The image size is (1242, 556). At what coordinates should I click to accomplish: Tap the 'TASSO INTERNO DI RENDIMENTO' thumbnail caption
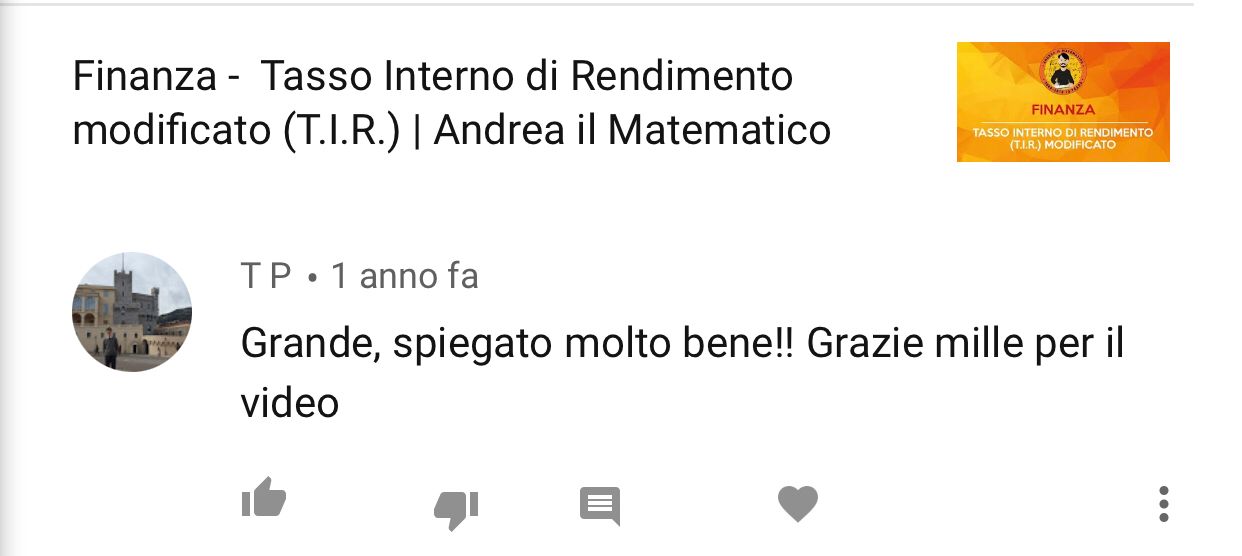[x=1063, y=132]
